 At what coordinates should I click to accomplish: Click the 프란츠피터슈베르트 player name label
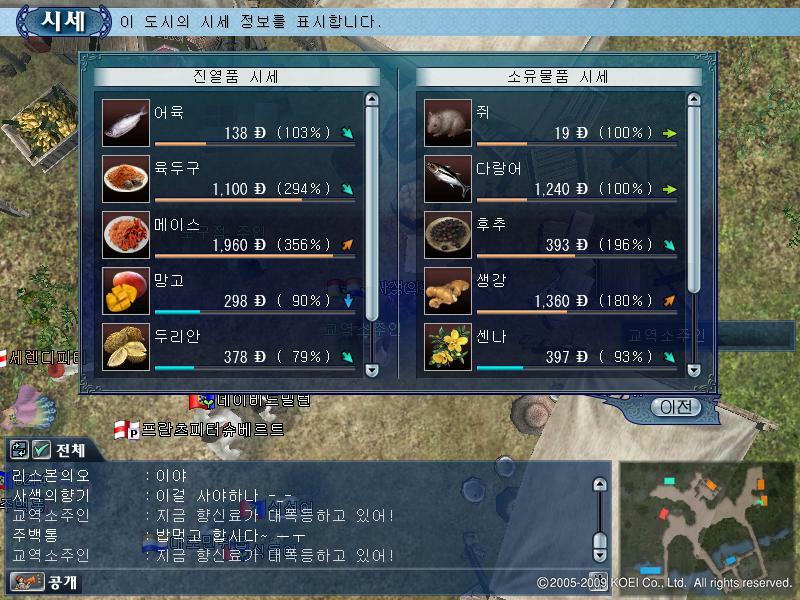(212, 430)
